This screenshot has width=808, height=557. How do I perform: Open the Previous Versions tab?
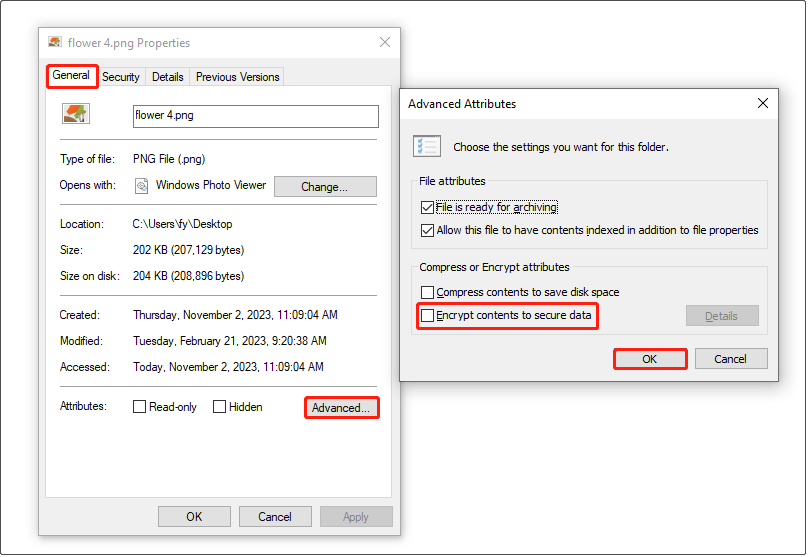[x=238, y=77]
